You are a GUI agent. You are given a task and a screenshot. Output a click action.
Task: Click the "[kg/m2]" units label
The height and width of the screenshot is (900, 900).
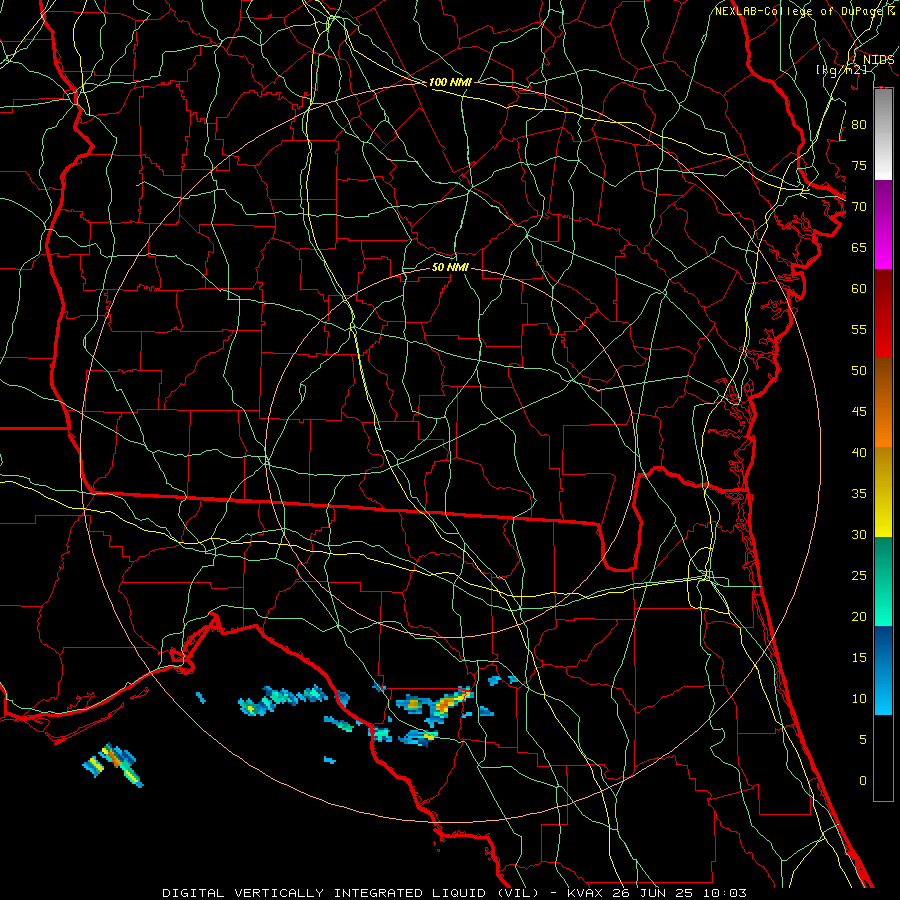click(841, 70)
